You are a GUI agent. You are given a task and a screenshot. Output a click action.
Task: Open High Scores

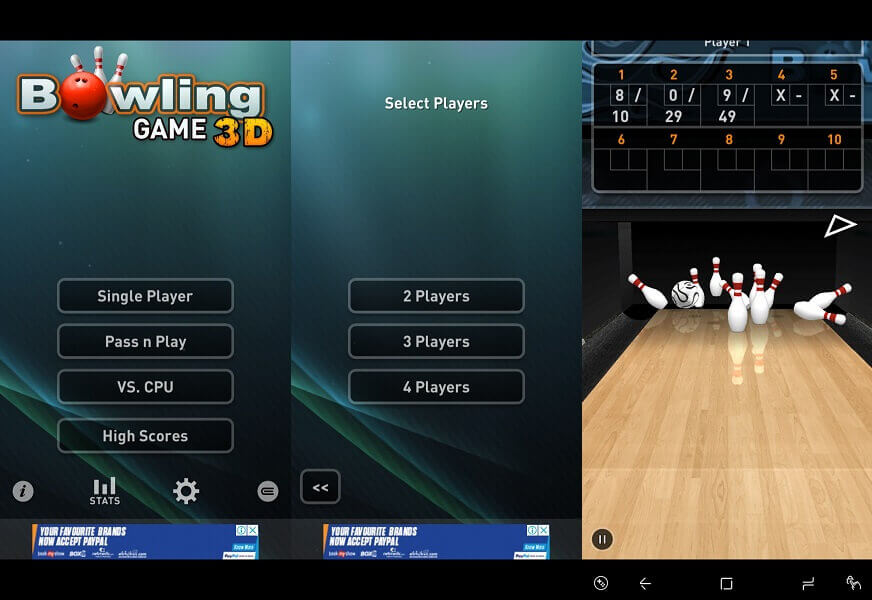145,436
